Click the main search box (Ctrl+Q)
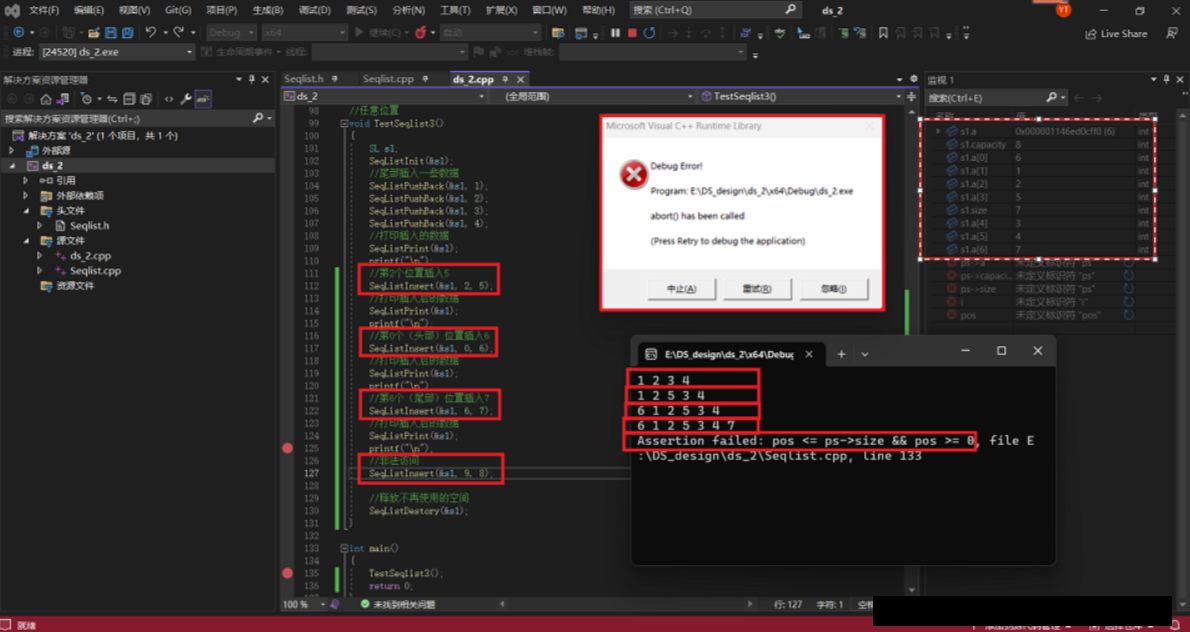The height and width of the screenshot is (632, 1190). tap(715, 10)
